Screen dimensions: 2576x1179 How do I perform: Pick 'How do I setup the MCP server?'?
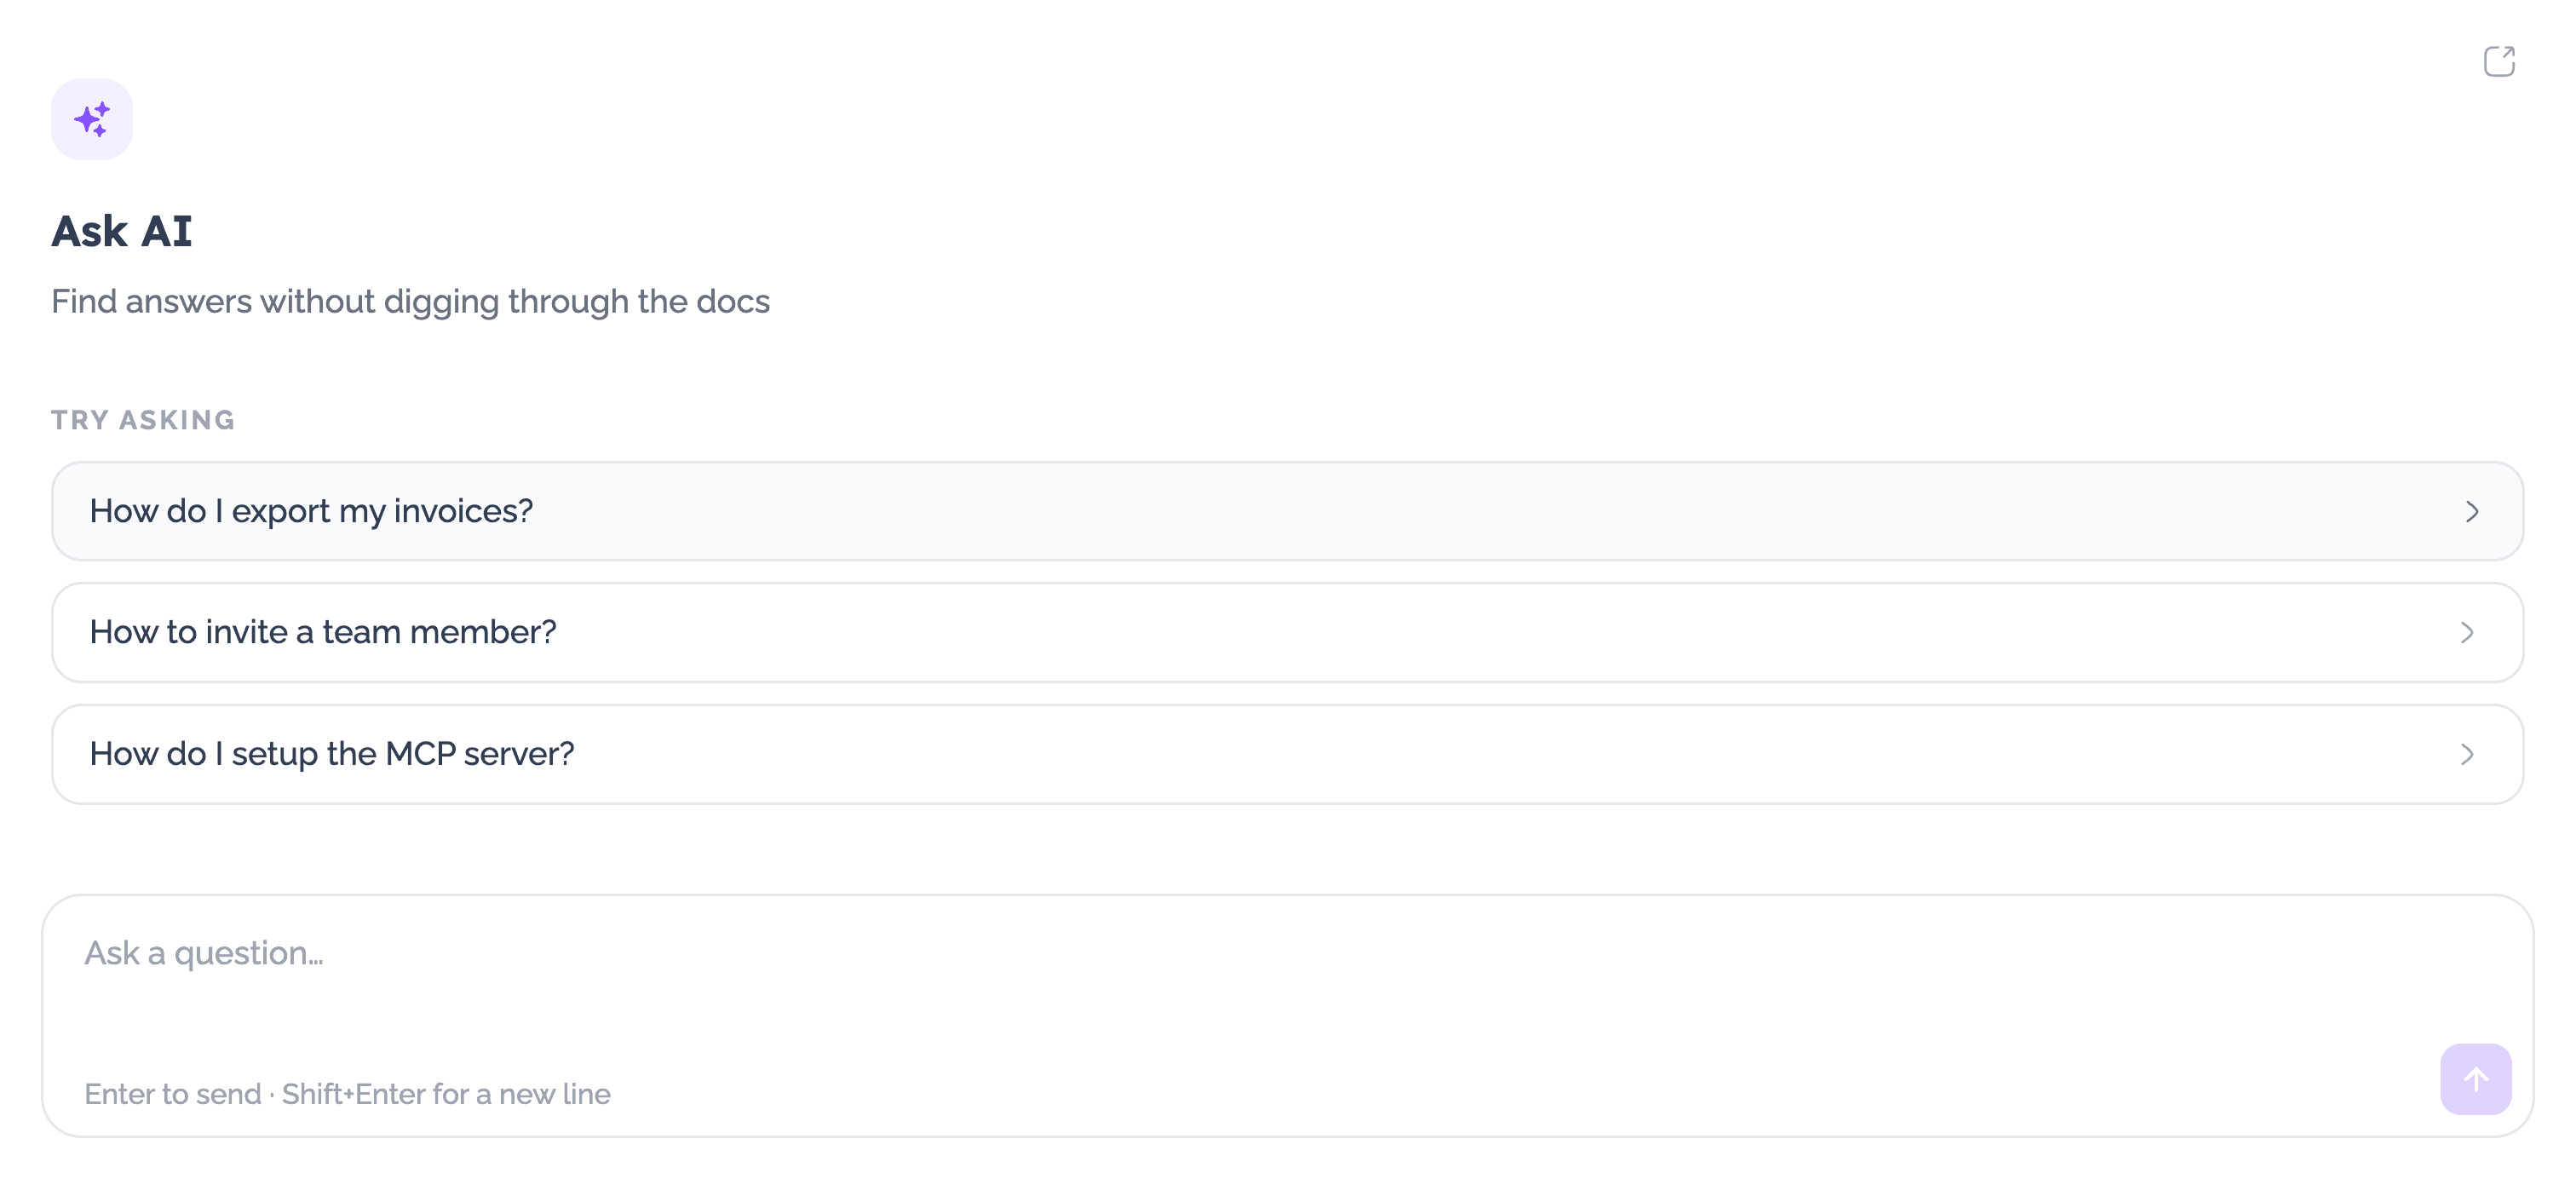click(x=1287, y=754)
